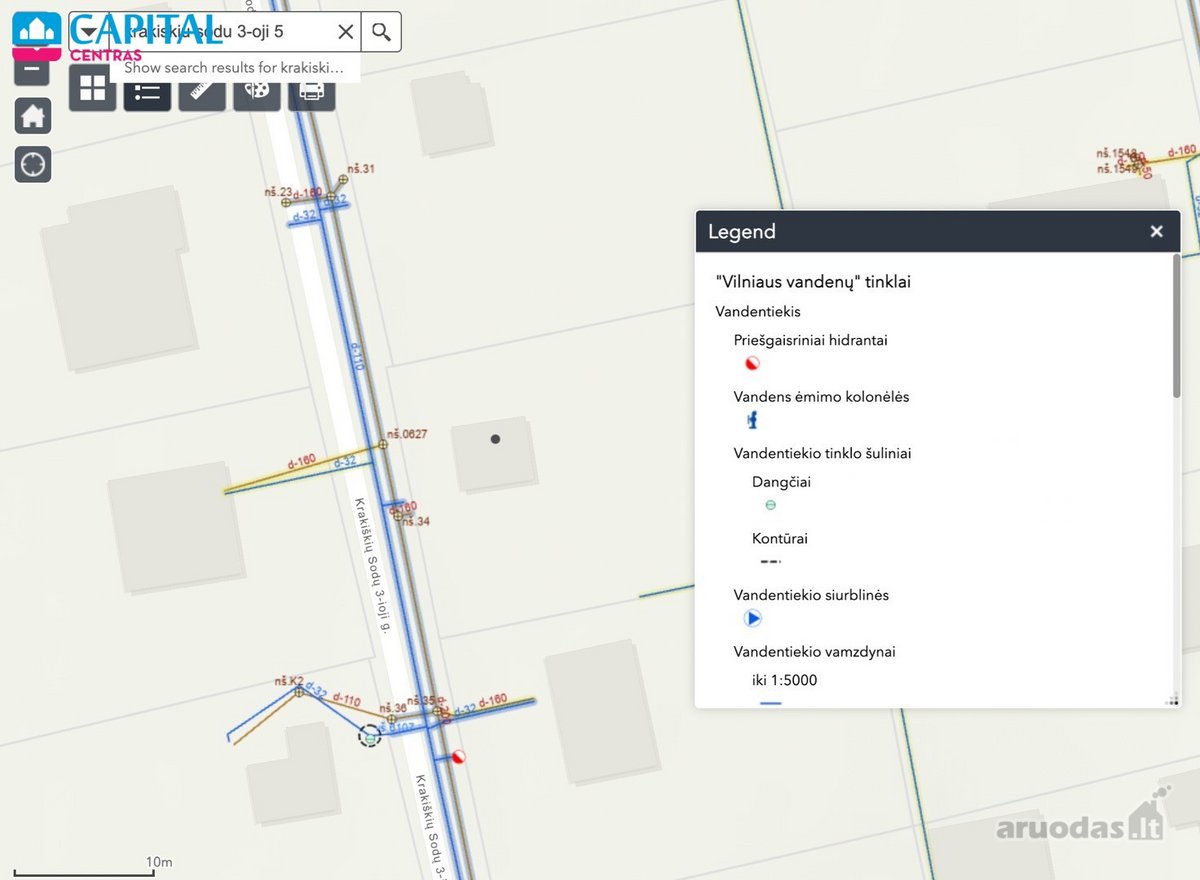The image size is (1200, 880).
Task: Click the nš.K2 well node
Action: [298, 691]
